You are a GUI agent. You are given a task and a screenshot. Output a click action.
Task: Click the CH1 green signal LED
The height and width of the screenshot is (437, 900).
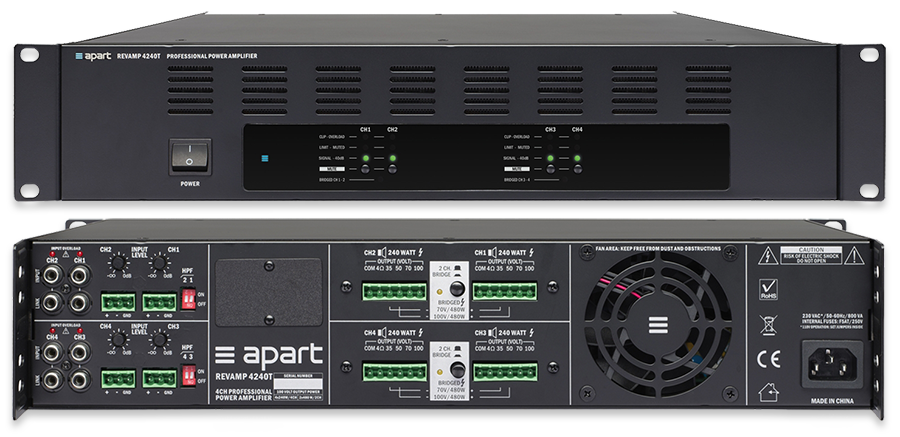pos(366,159)
